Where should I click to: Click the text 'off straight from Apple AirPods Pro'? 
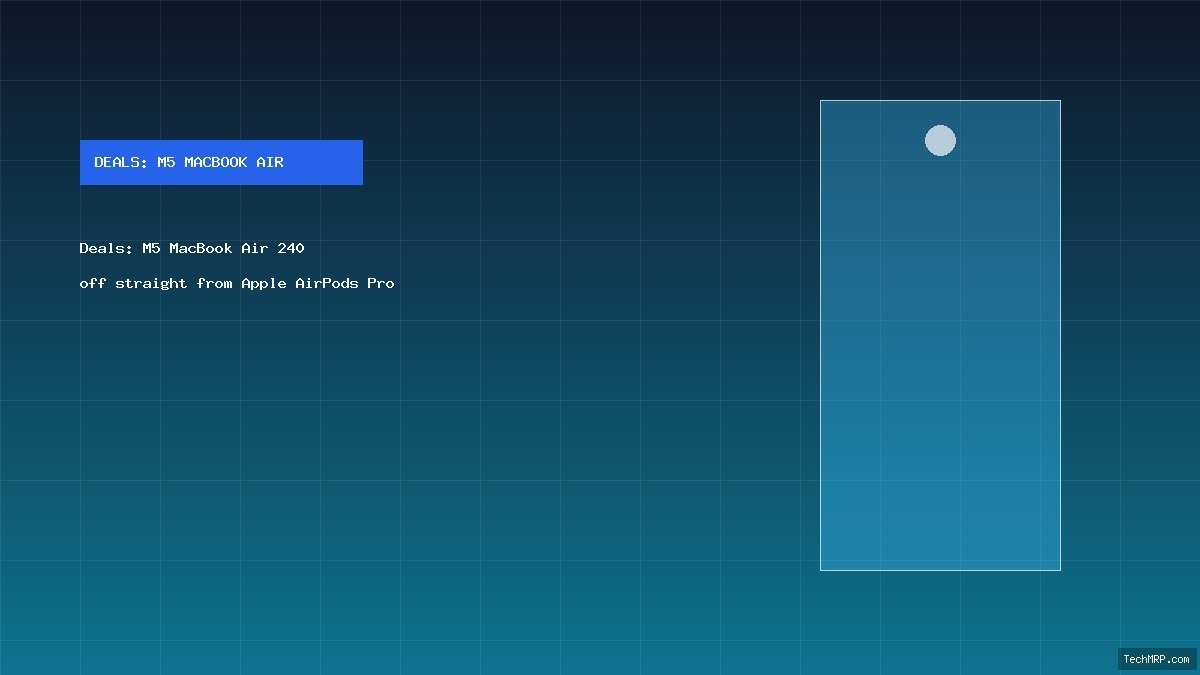pos(237,283)
